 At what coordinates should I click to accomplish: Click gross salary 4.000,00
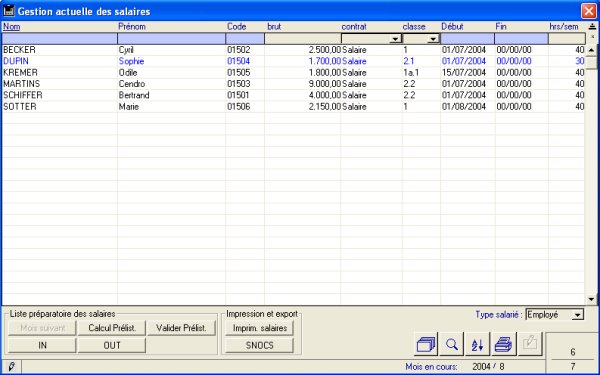[x=324, y=95]
